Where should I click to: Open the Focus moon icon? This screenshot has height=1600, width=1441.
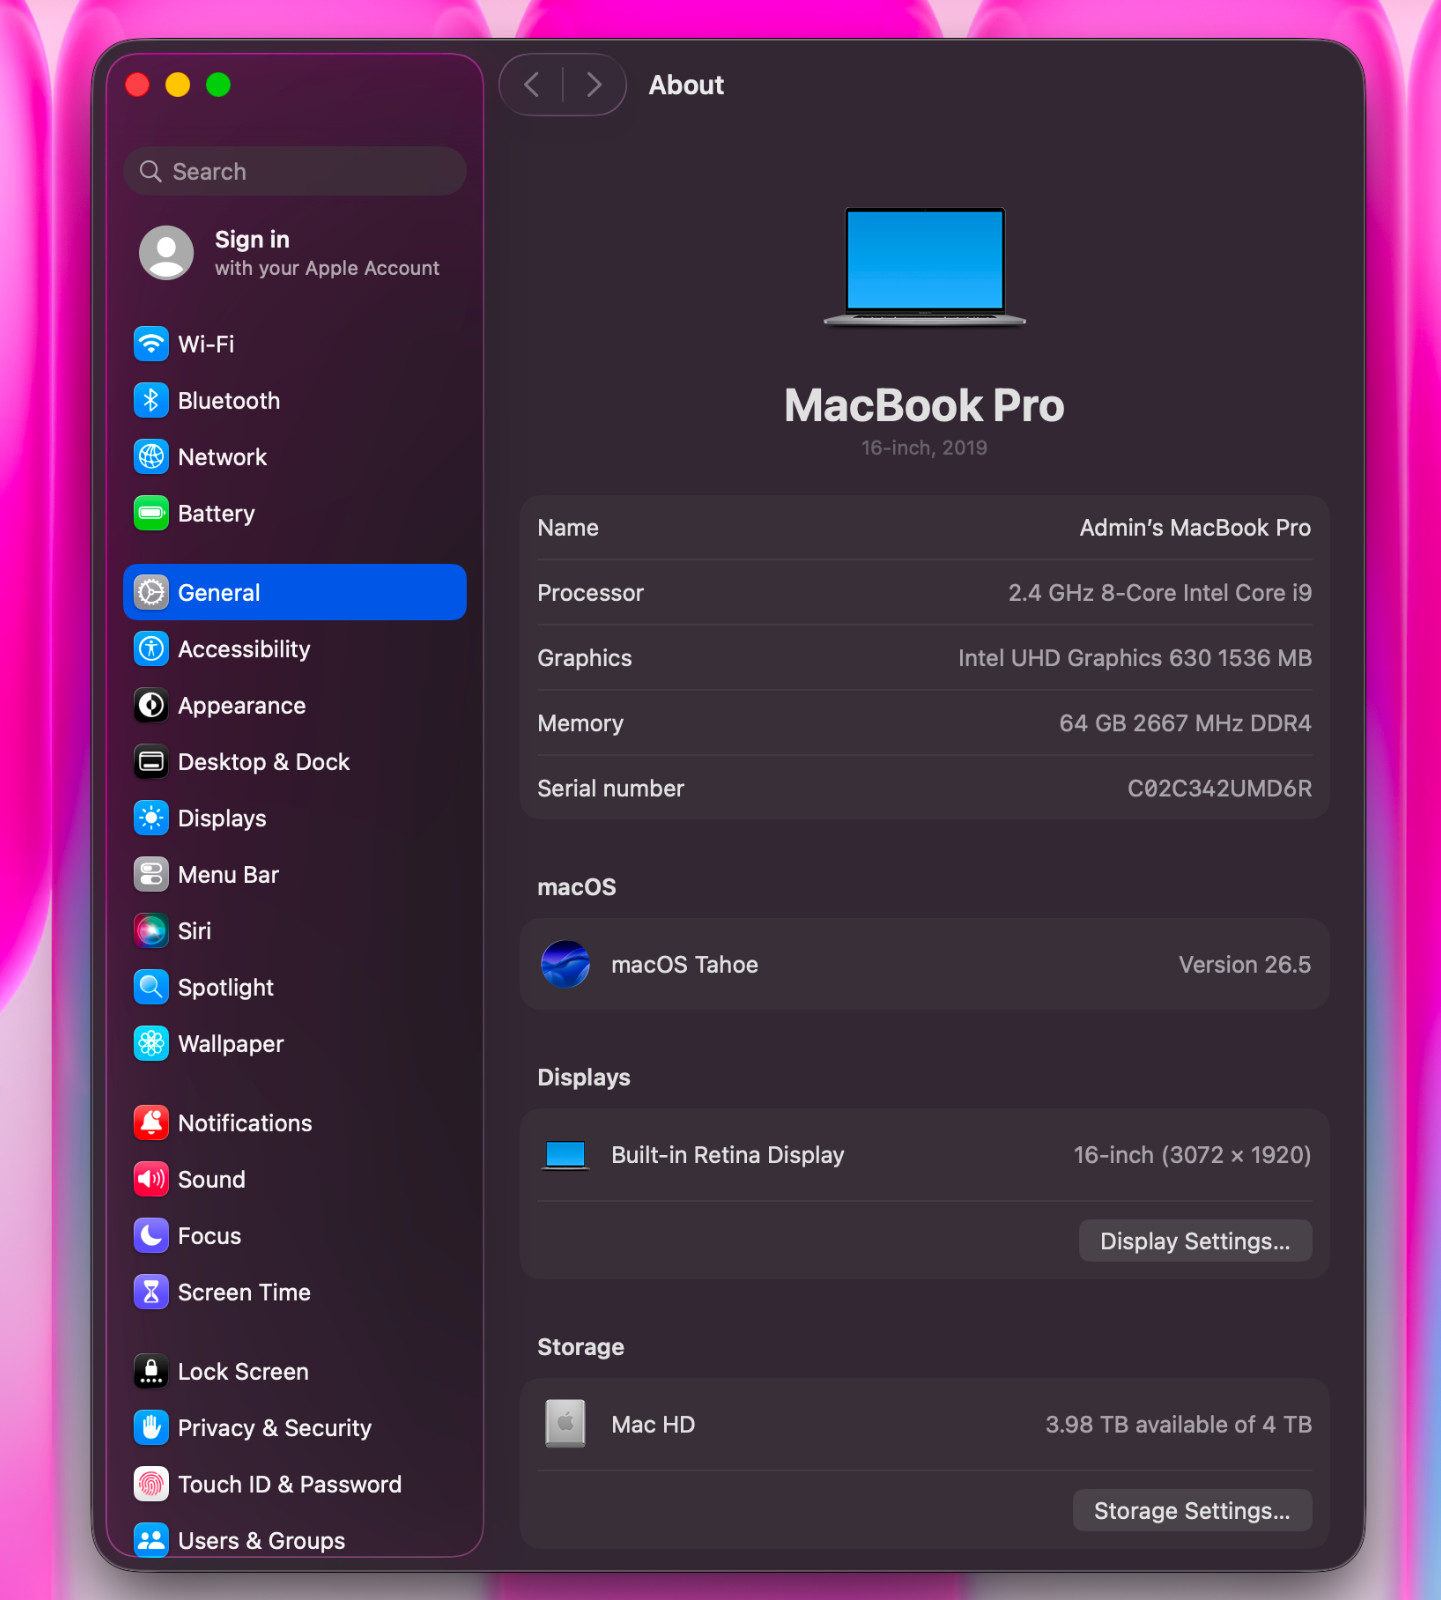tap(151, 1236)
